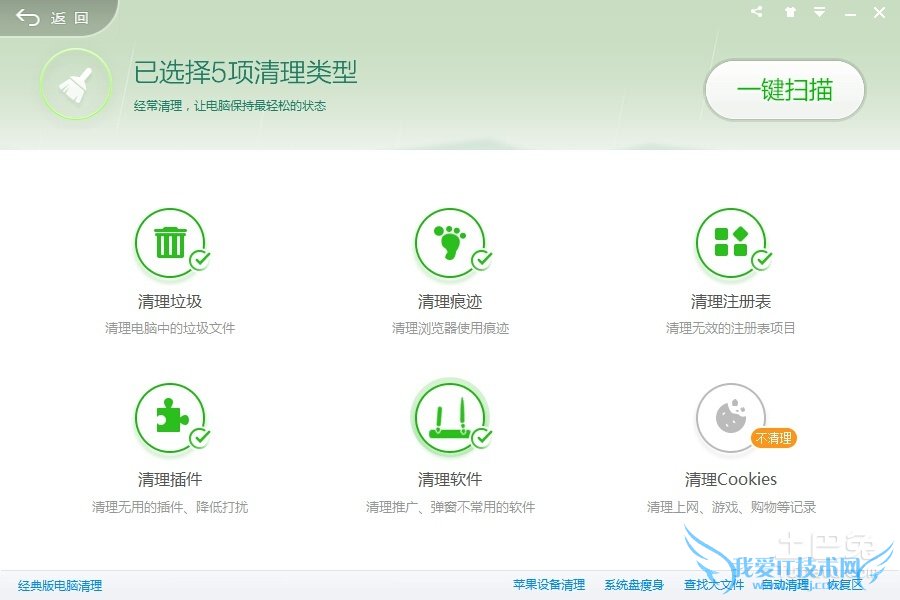
Task: Uncheck the 清理注册表 checkmark badge
Action: 762,260
